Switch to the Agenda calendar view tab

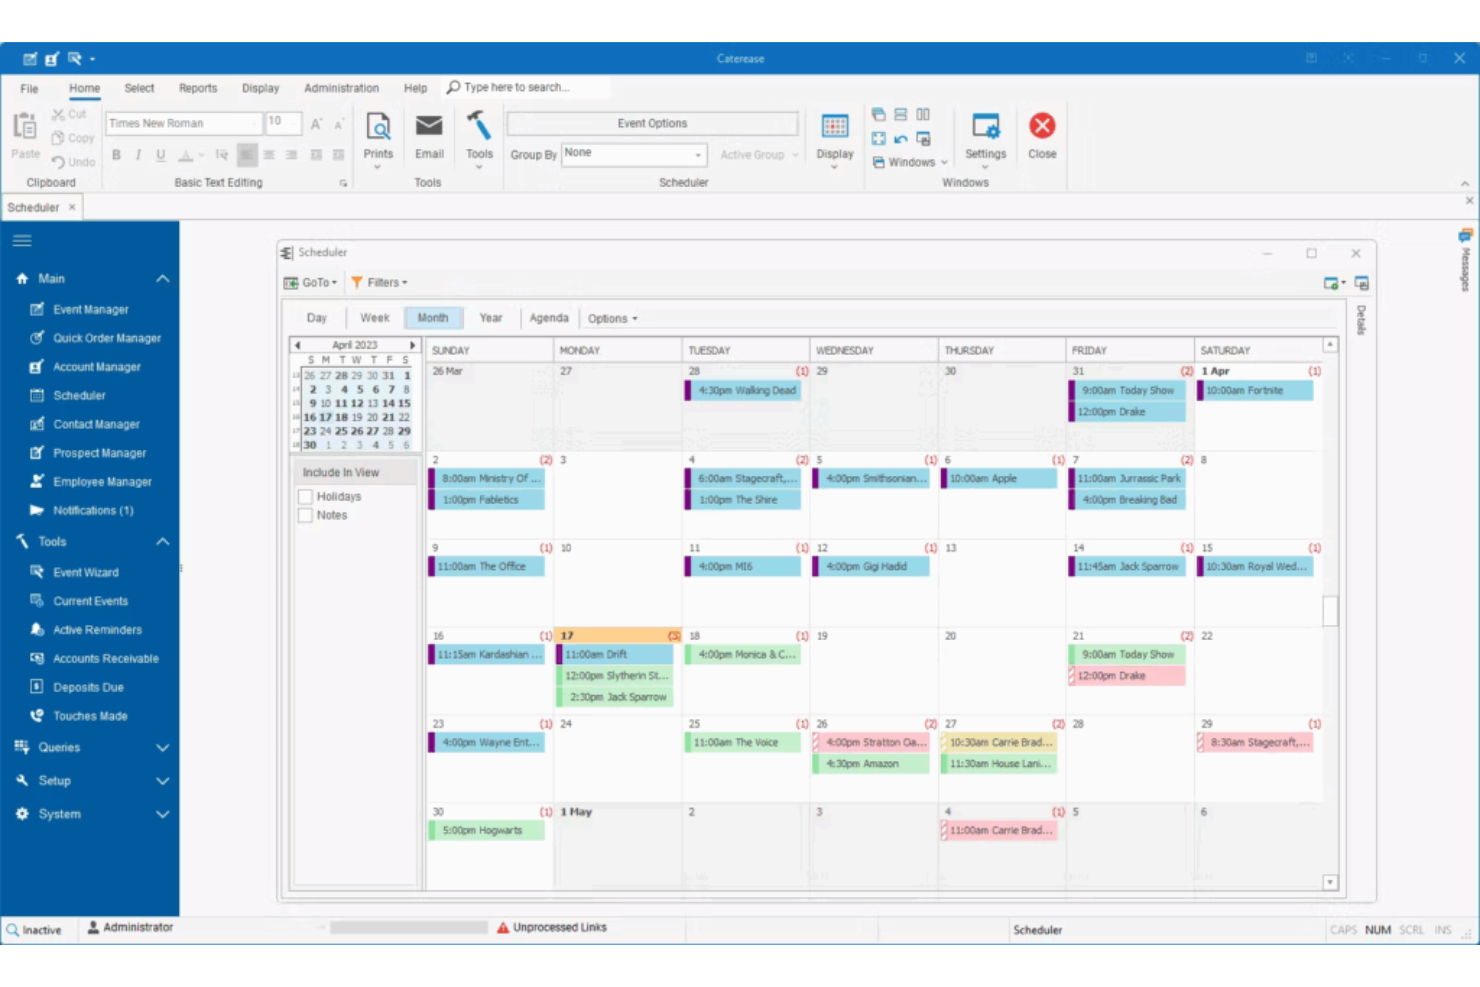point(549,318)
